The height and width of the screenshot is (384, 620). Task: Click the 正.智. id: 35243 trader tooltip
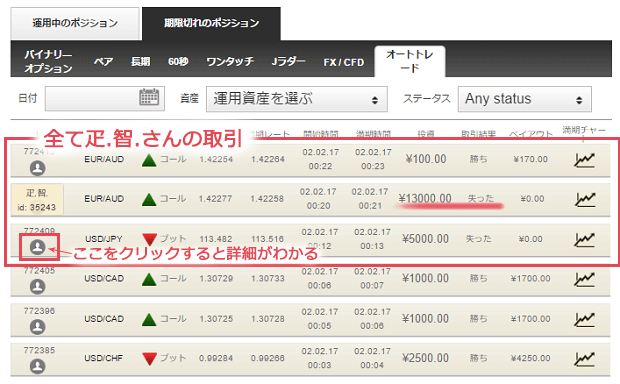[x=37, y=199]
